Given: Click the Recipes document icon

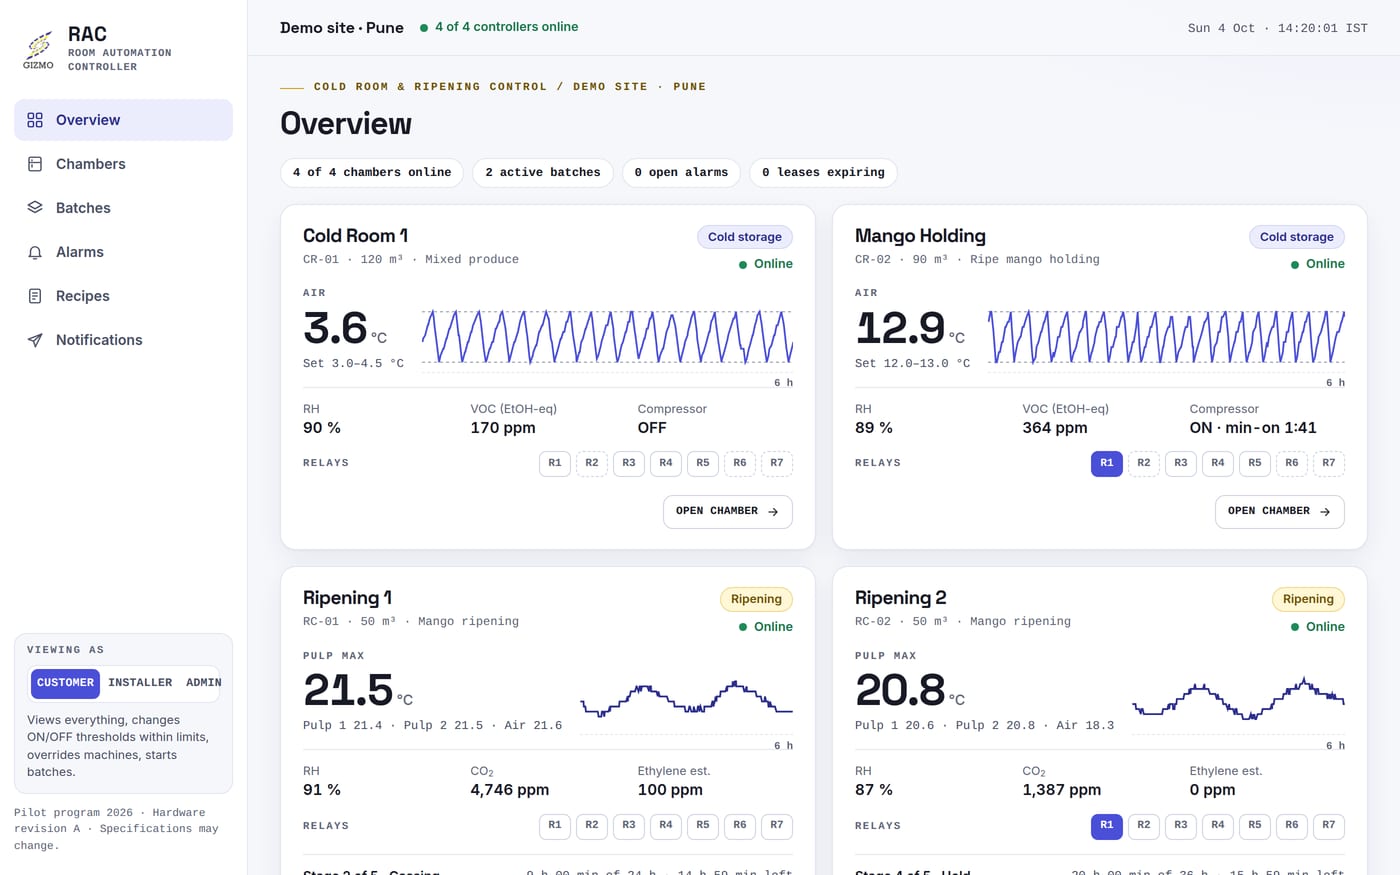Looking at the screenshot, I should click(35, 296).
